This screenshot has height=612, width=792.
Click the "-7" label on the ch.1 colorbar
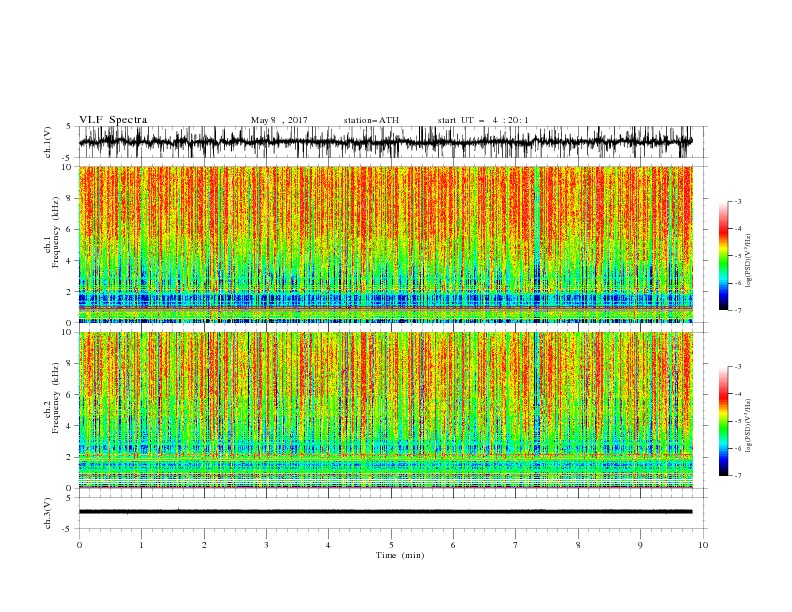[738, 311]
